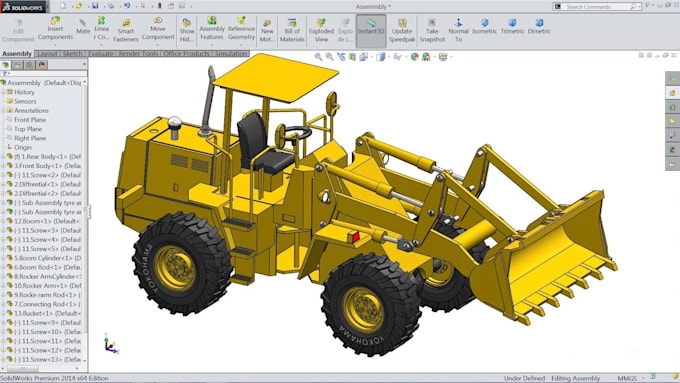The image size is (680, 383).
Task: Select the Mate tool icon
Action: (x=83, y=26)
